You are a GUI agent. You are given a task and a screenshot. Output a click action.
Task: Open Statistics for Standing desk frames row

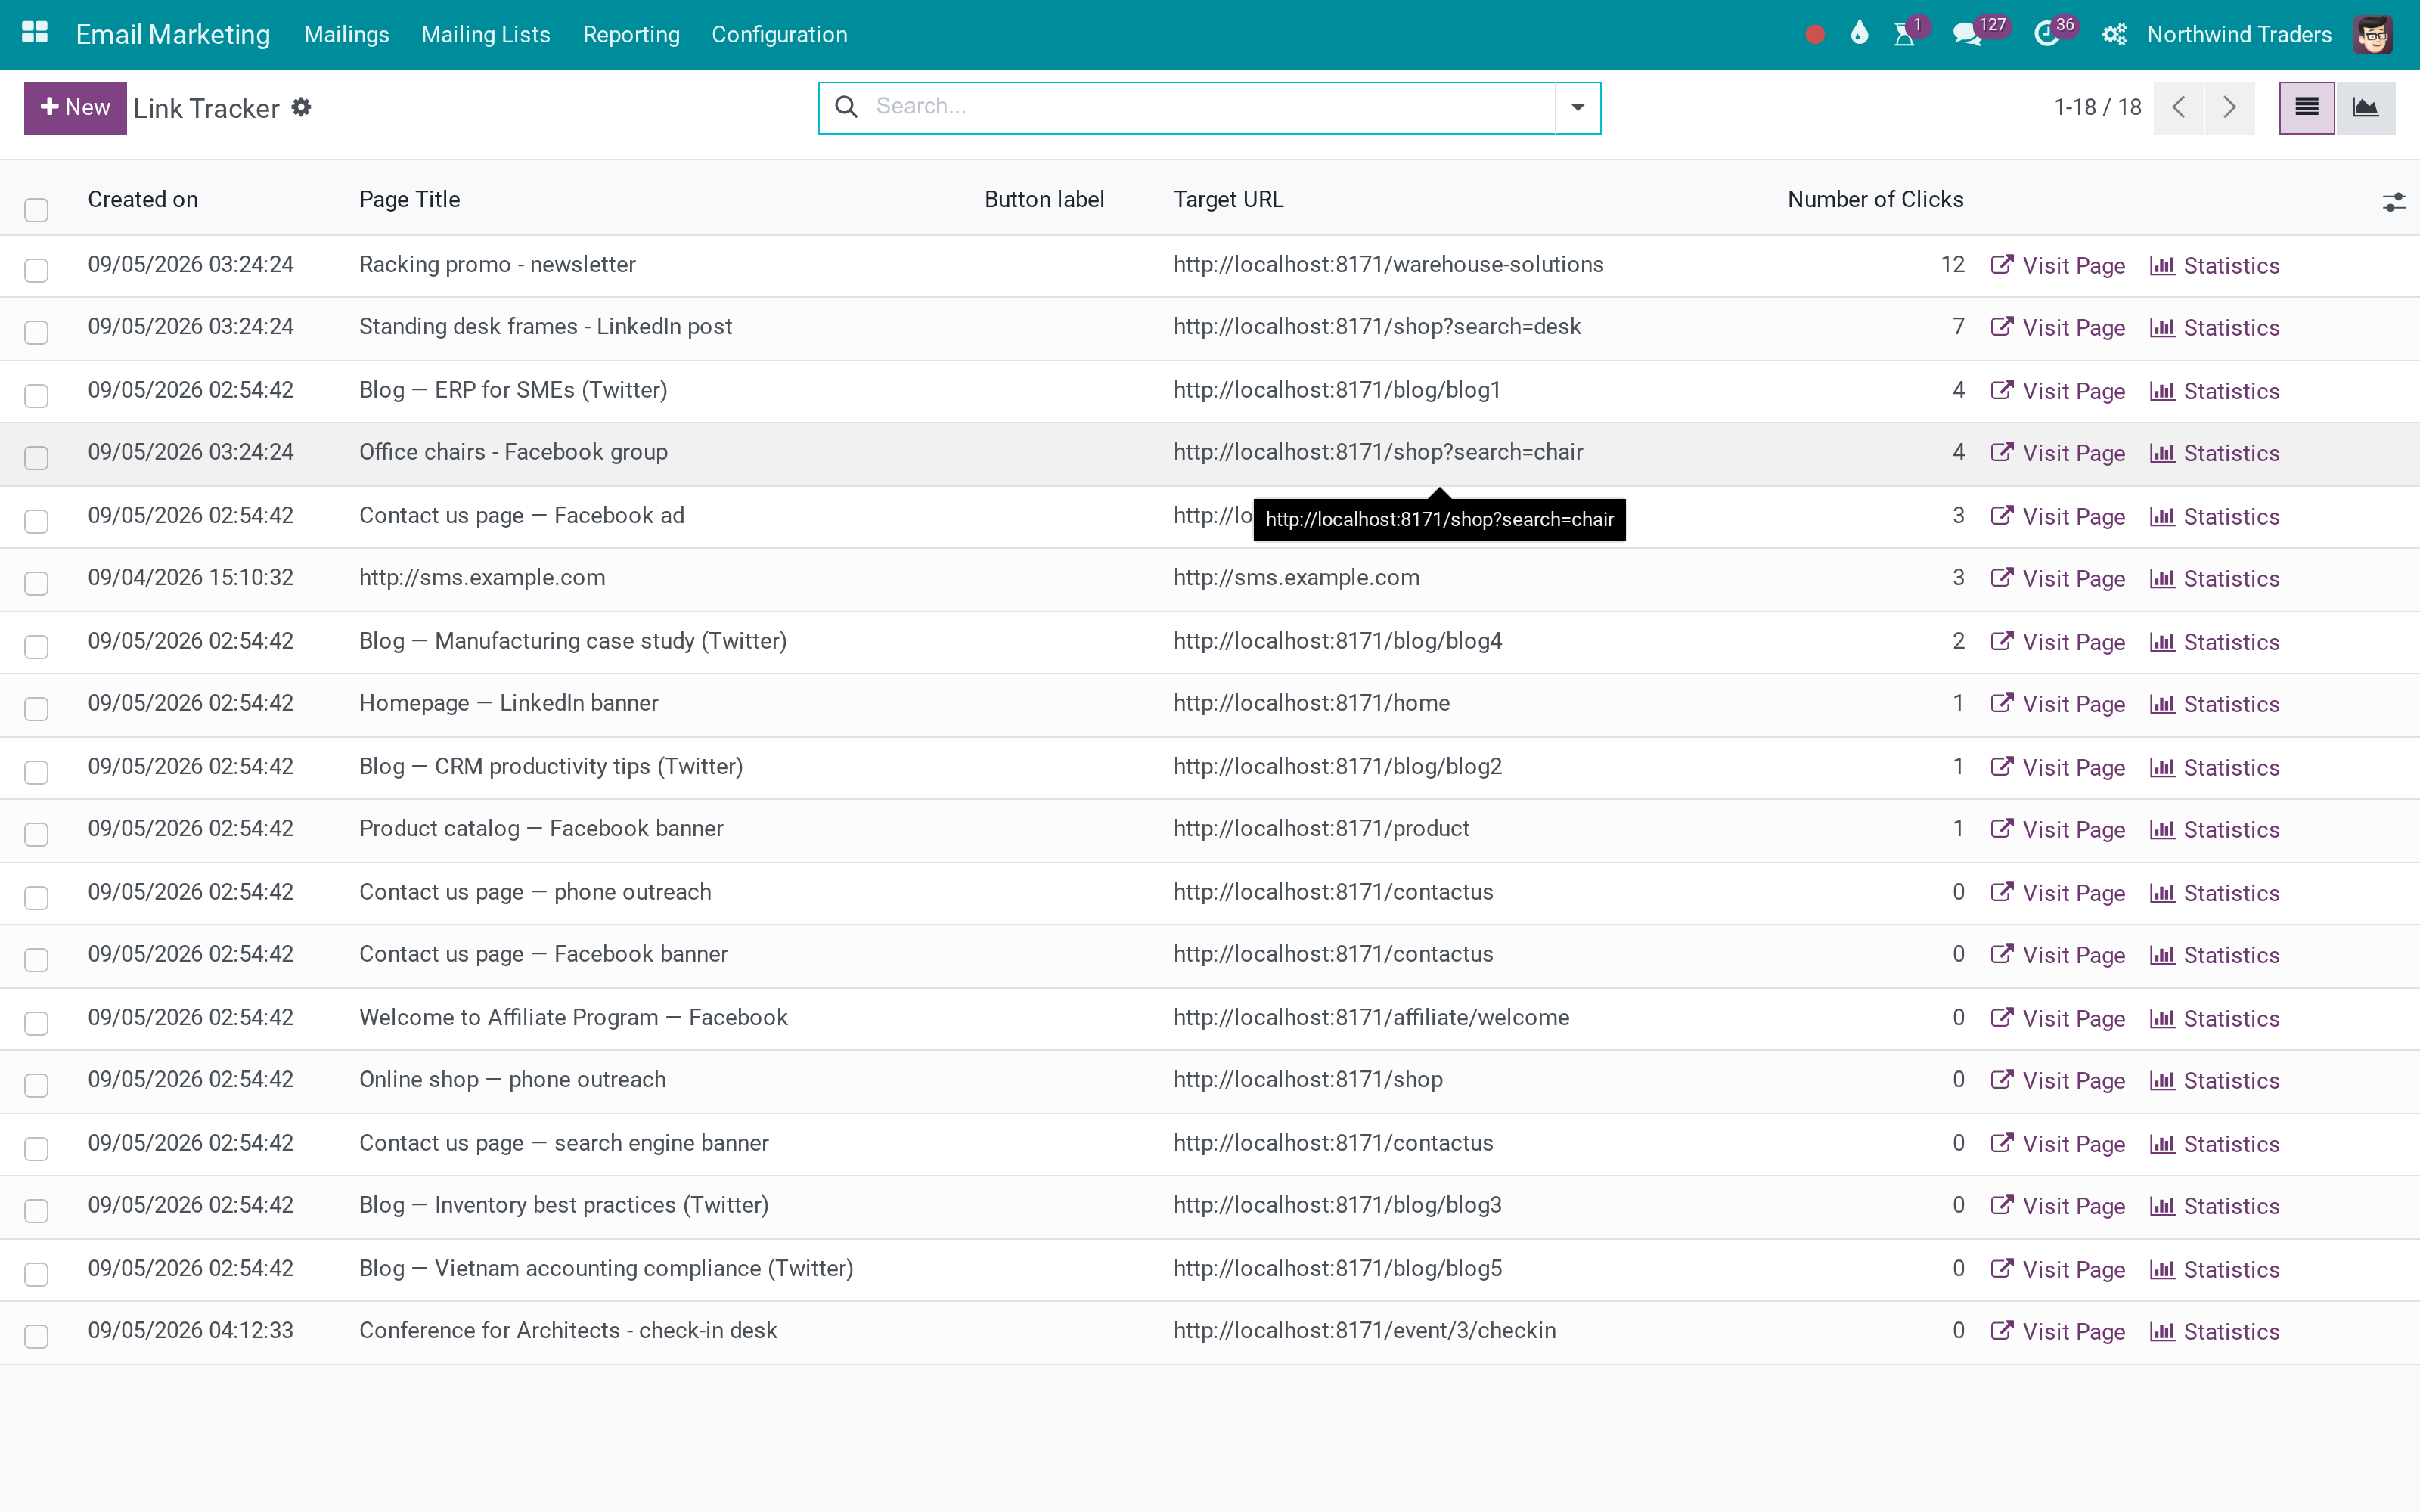coord(2214,328)
